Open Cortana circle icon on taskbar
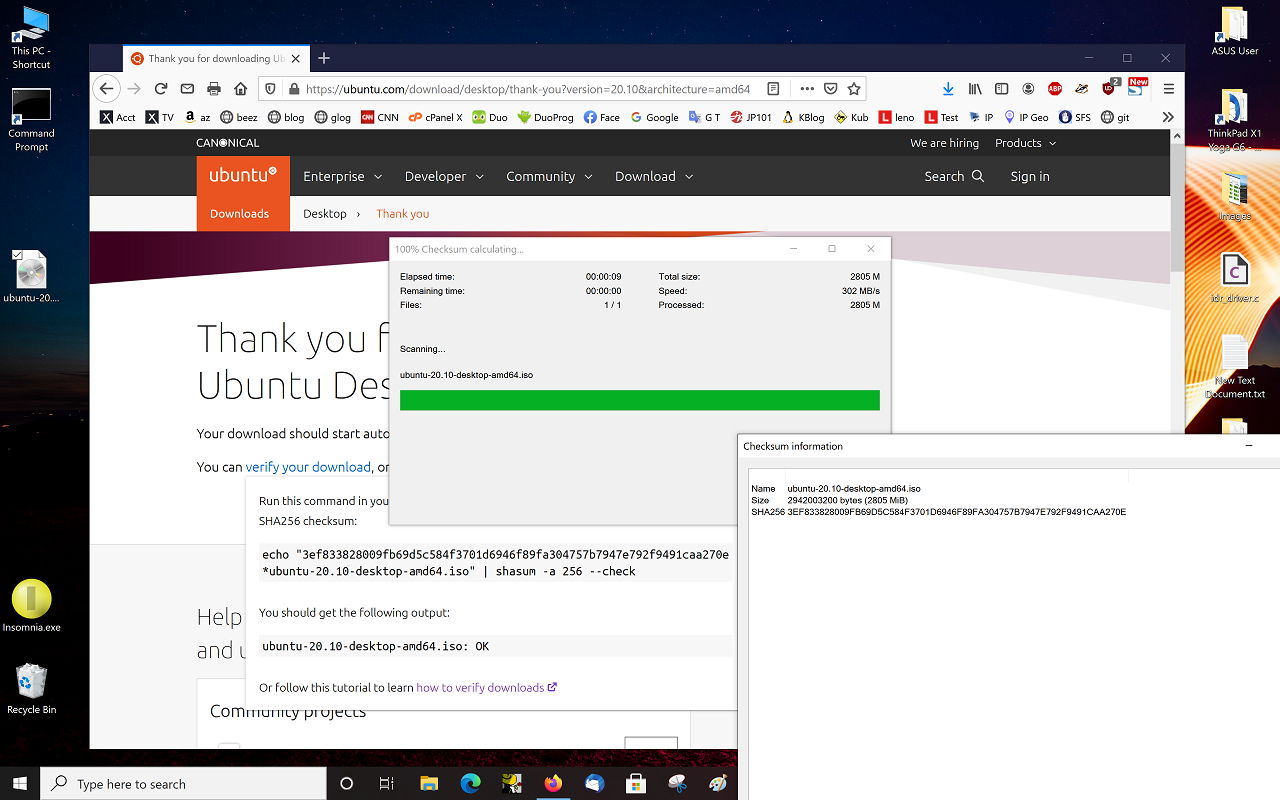1280x800 pixels. pos(347,784)
